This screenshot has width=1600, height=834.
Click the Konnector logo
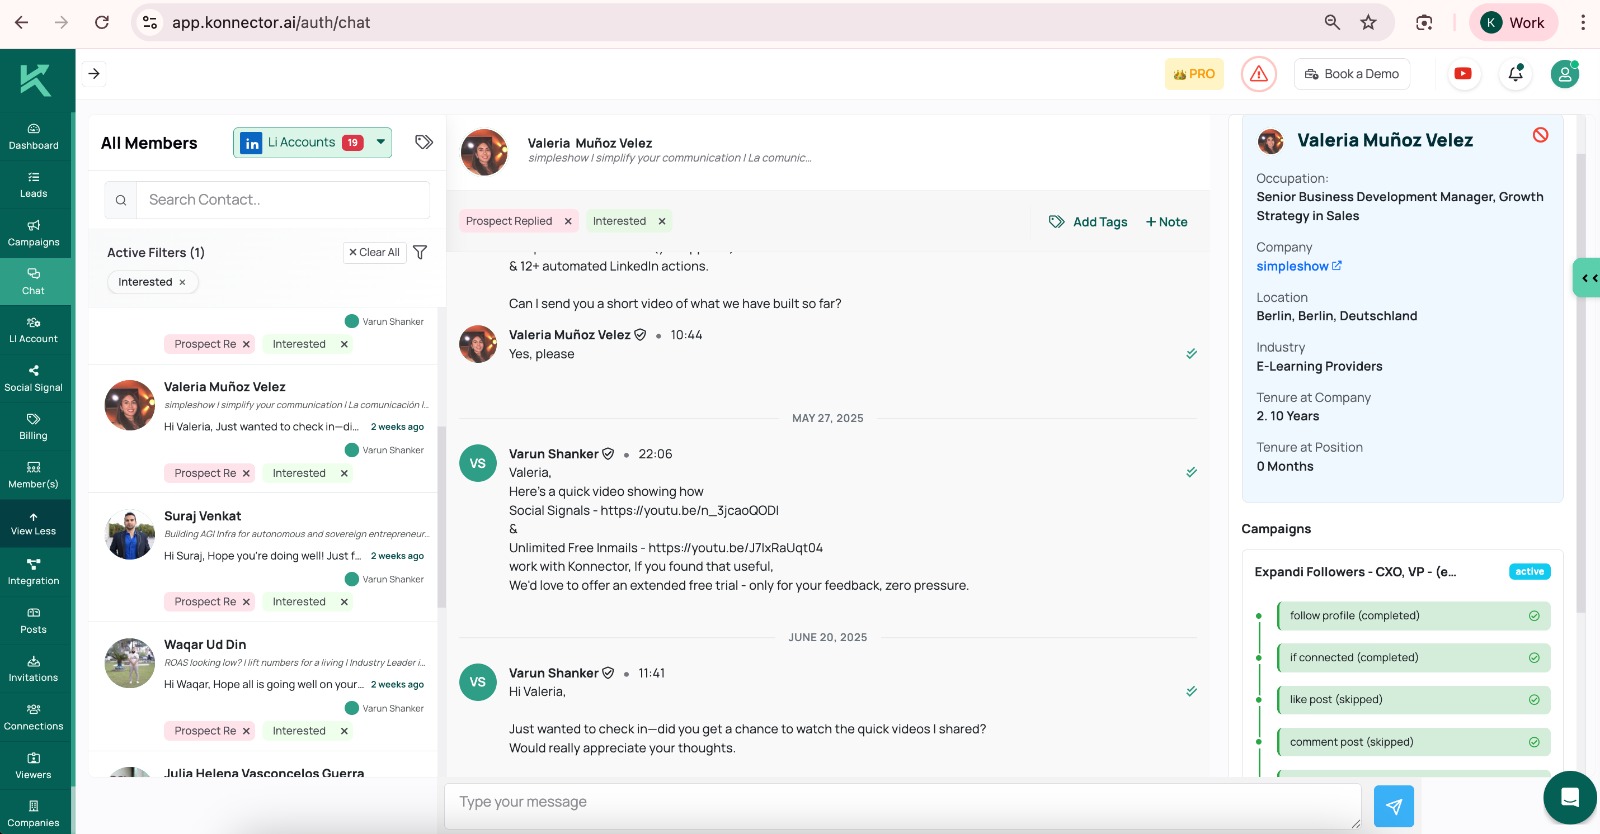pos(35,80)
